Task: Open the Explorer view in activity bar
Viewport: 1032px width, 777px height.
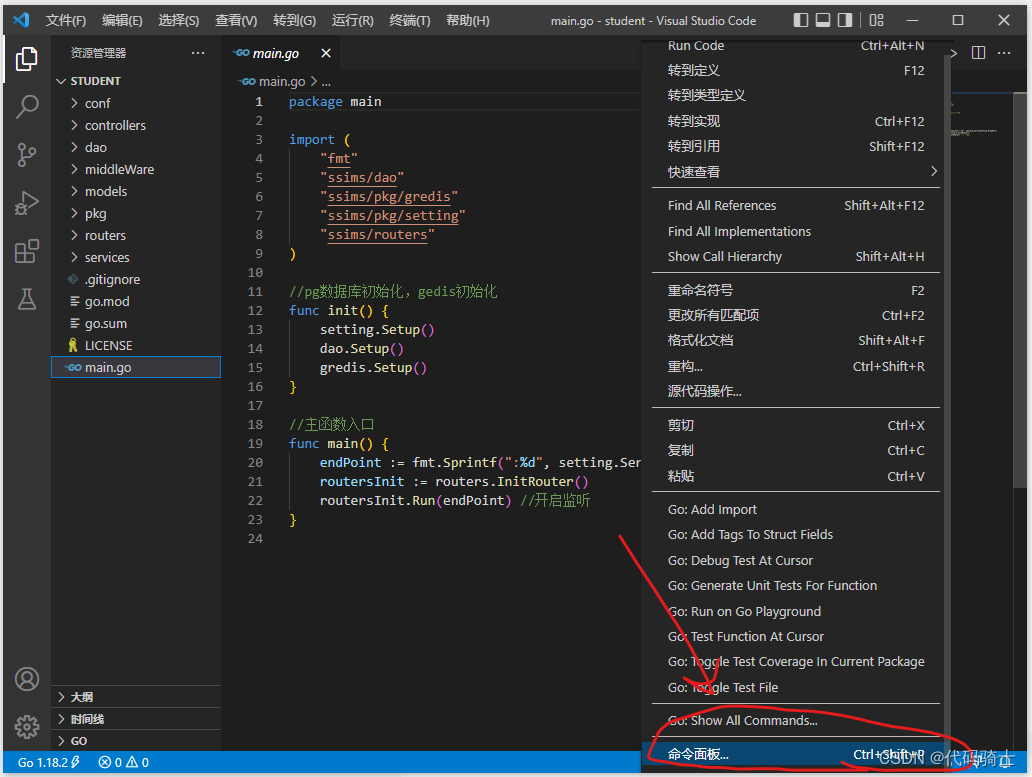Action: (26, 59)
